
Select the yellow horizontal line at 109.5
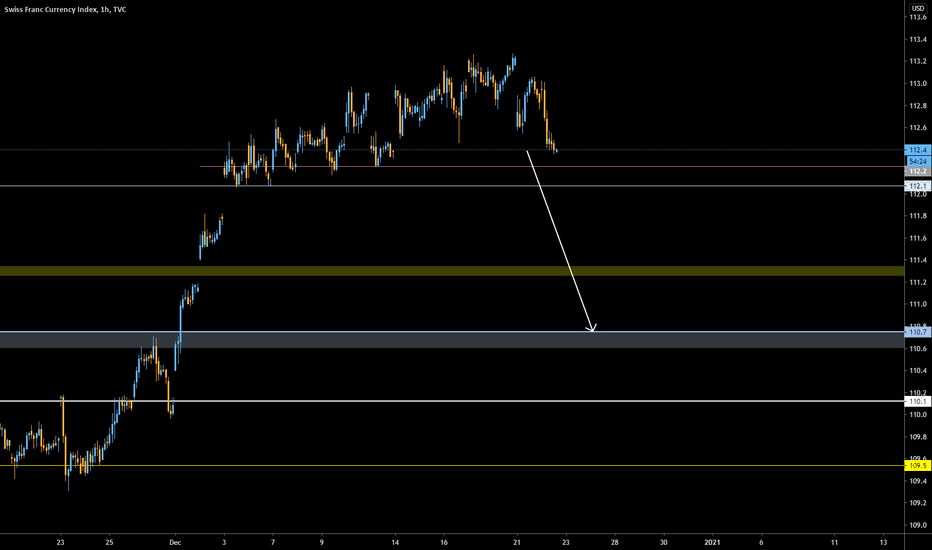tap(452, 466)
